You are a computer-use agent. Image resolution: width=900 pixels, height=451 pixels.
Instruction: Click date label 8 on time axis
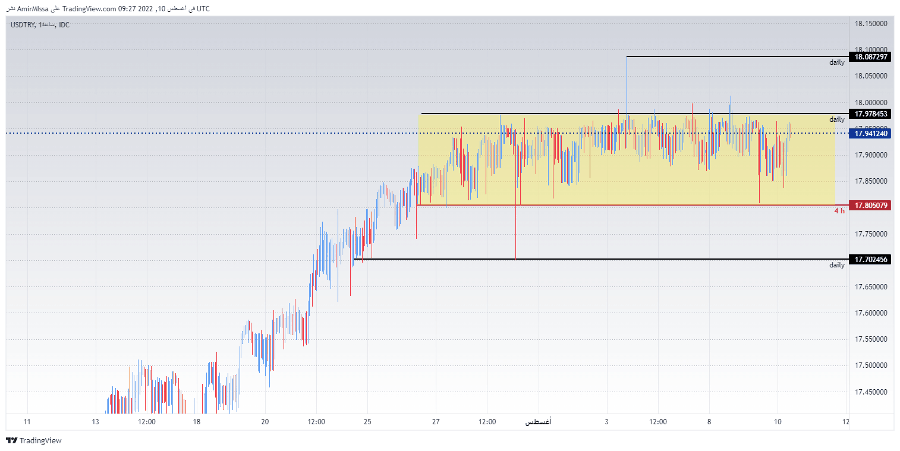709,422
